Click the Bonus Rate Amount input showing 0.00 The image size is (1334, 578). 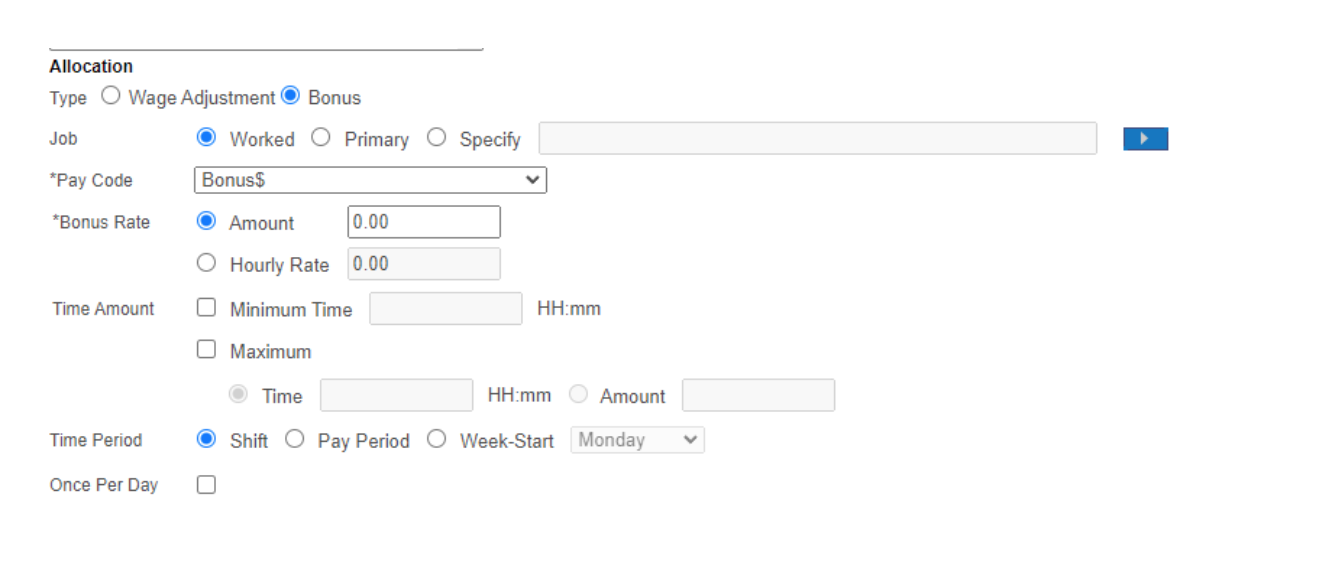423,221
